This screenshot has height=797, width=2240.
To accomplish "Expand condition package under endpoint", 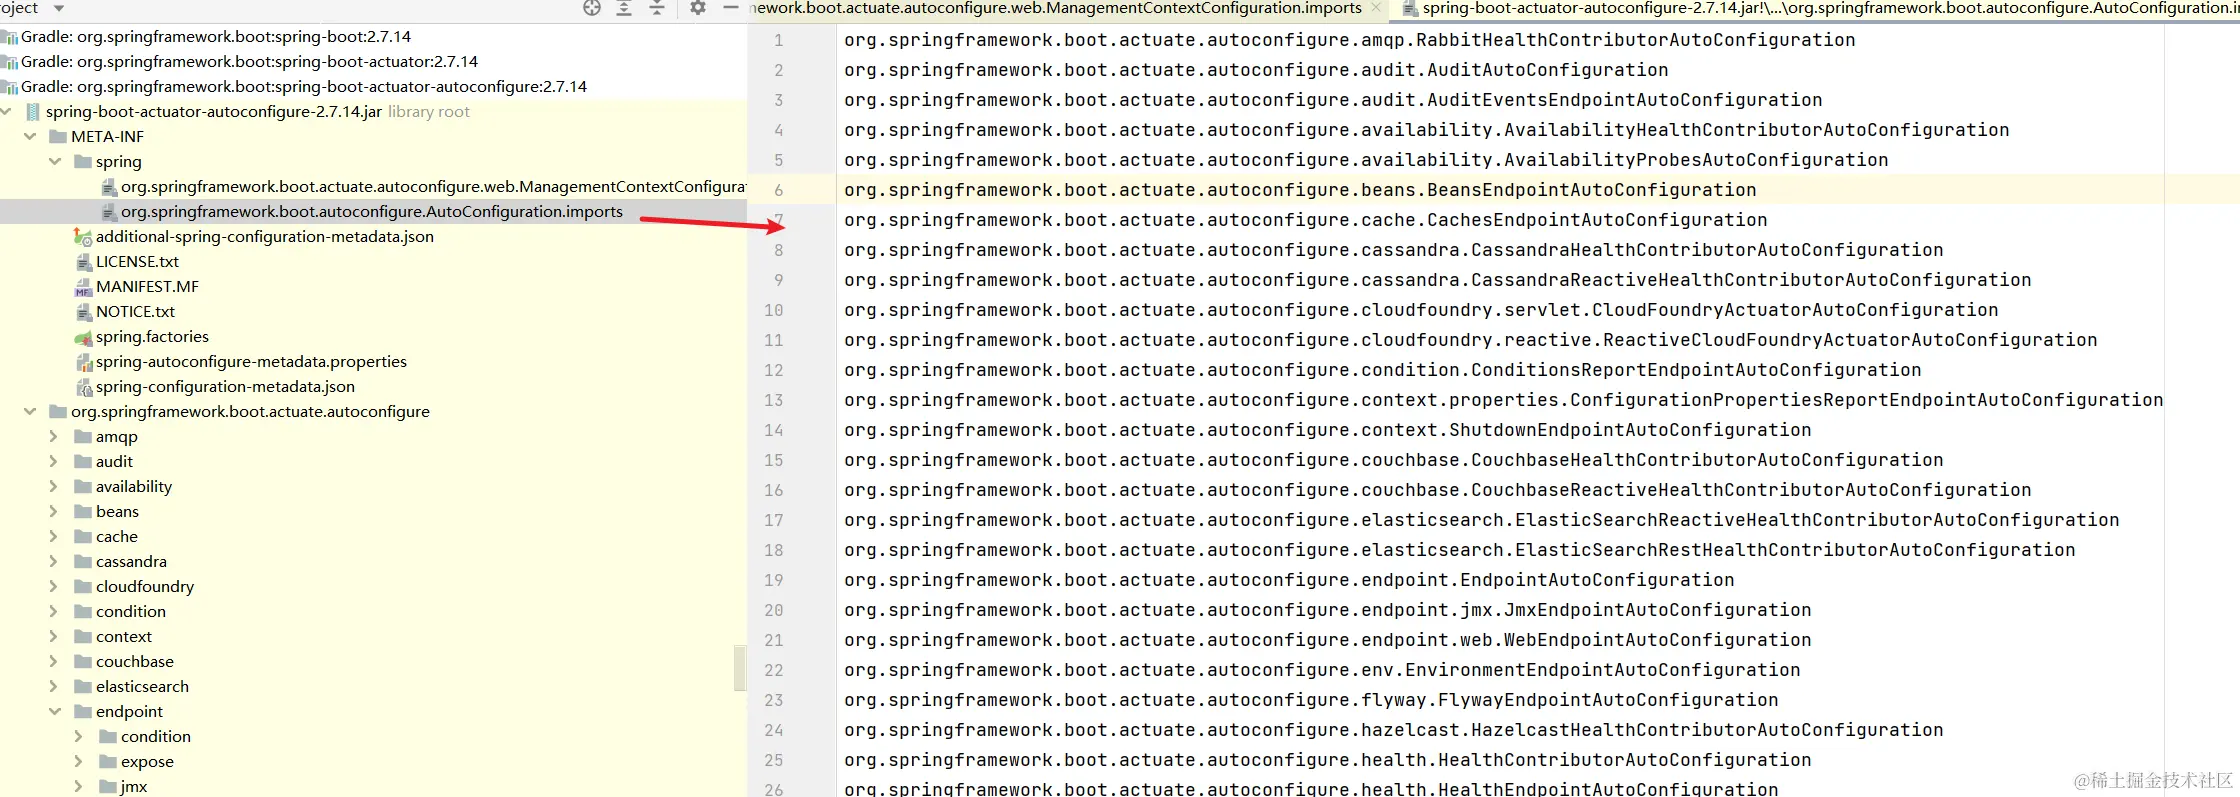I will tap(79, 737).
